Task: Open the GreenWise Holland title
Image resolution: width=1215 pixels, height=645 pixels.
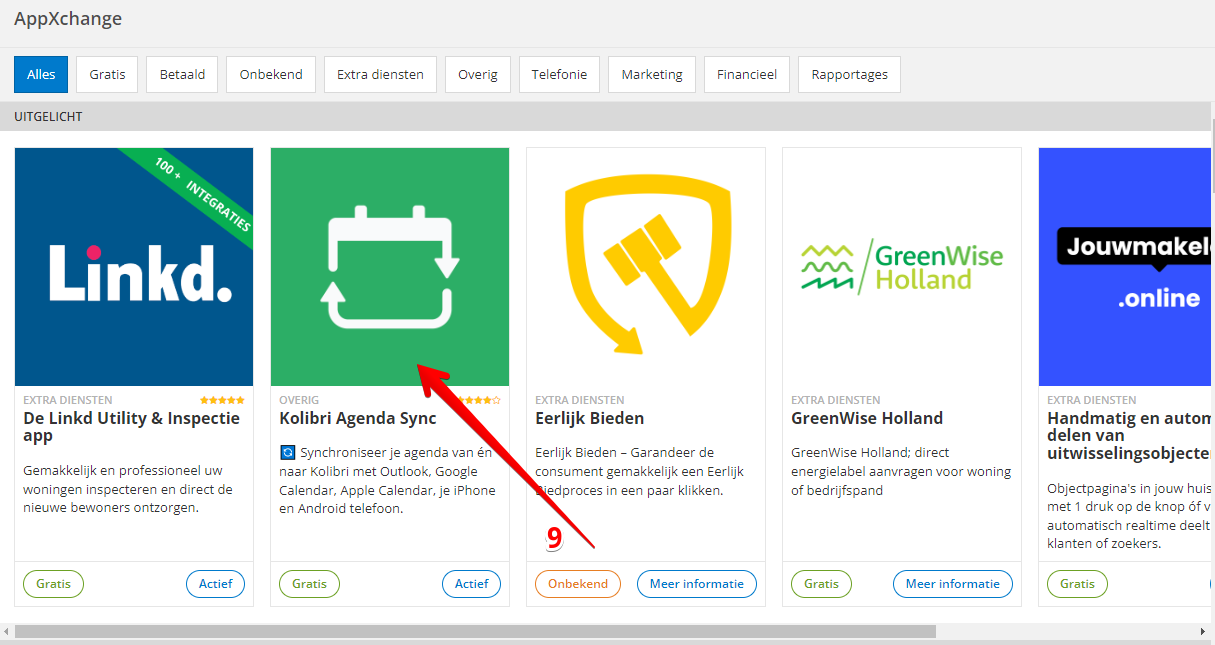Action: click(867, 418)
